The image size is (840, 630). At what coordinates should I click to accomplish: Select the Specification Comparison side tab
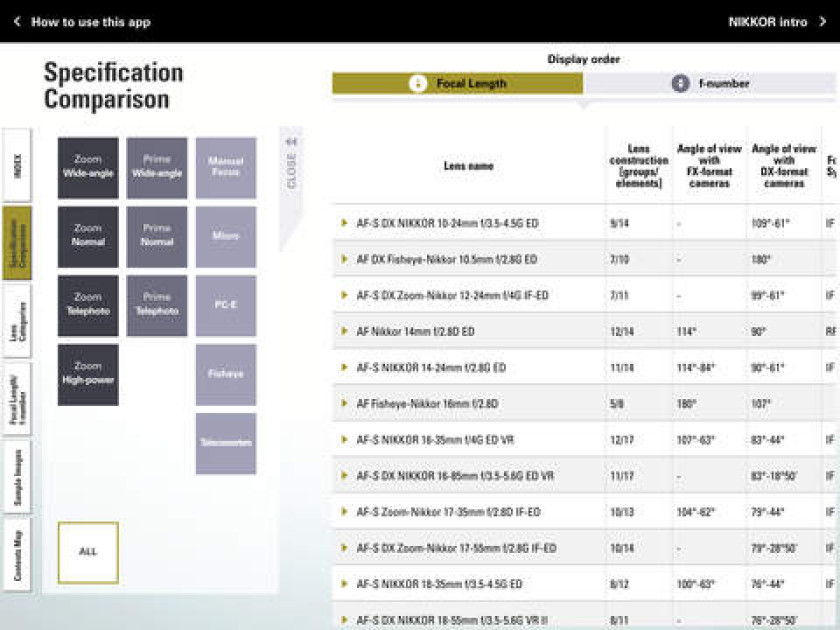point(17,243)
